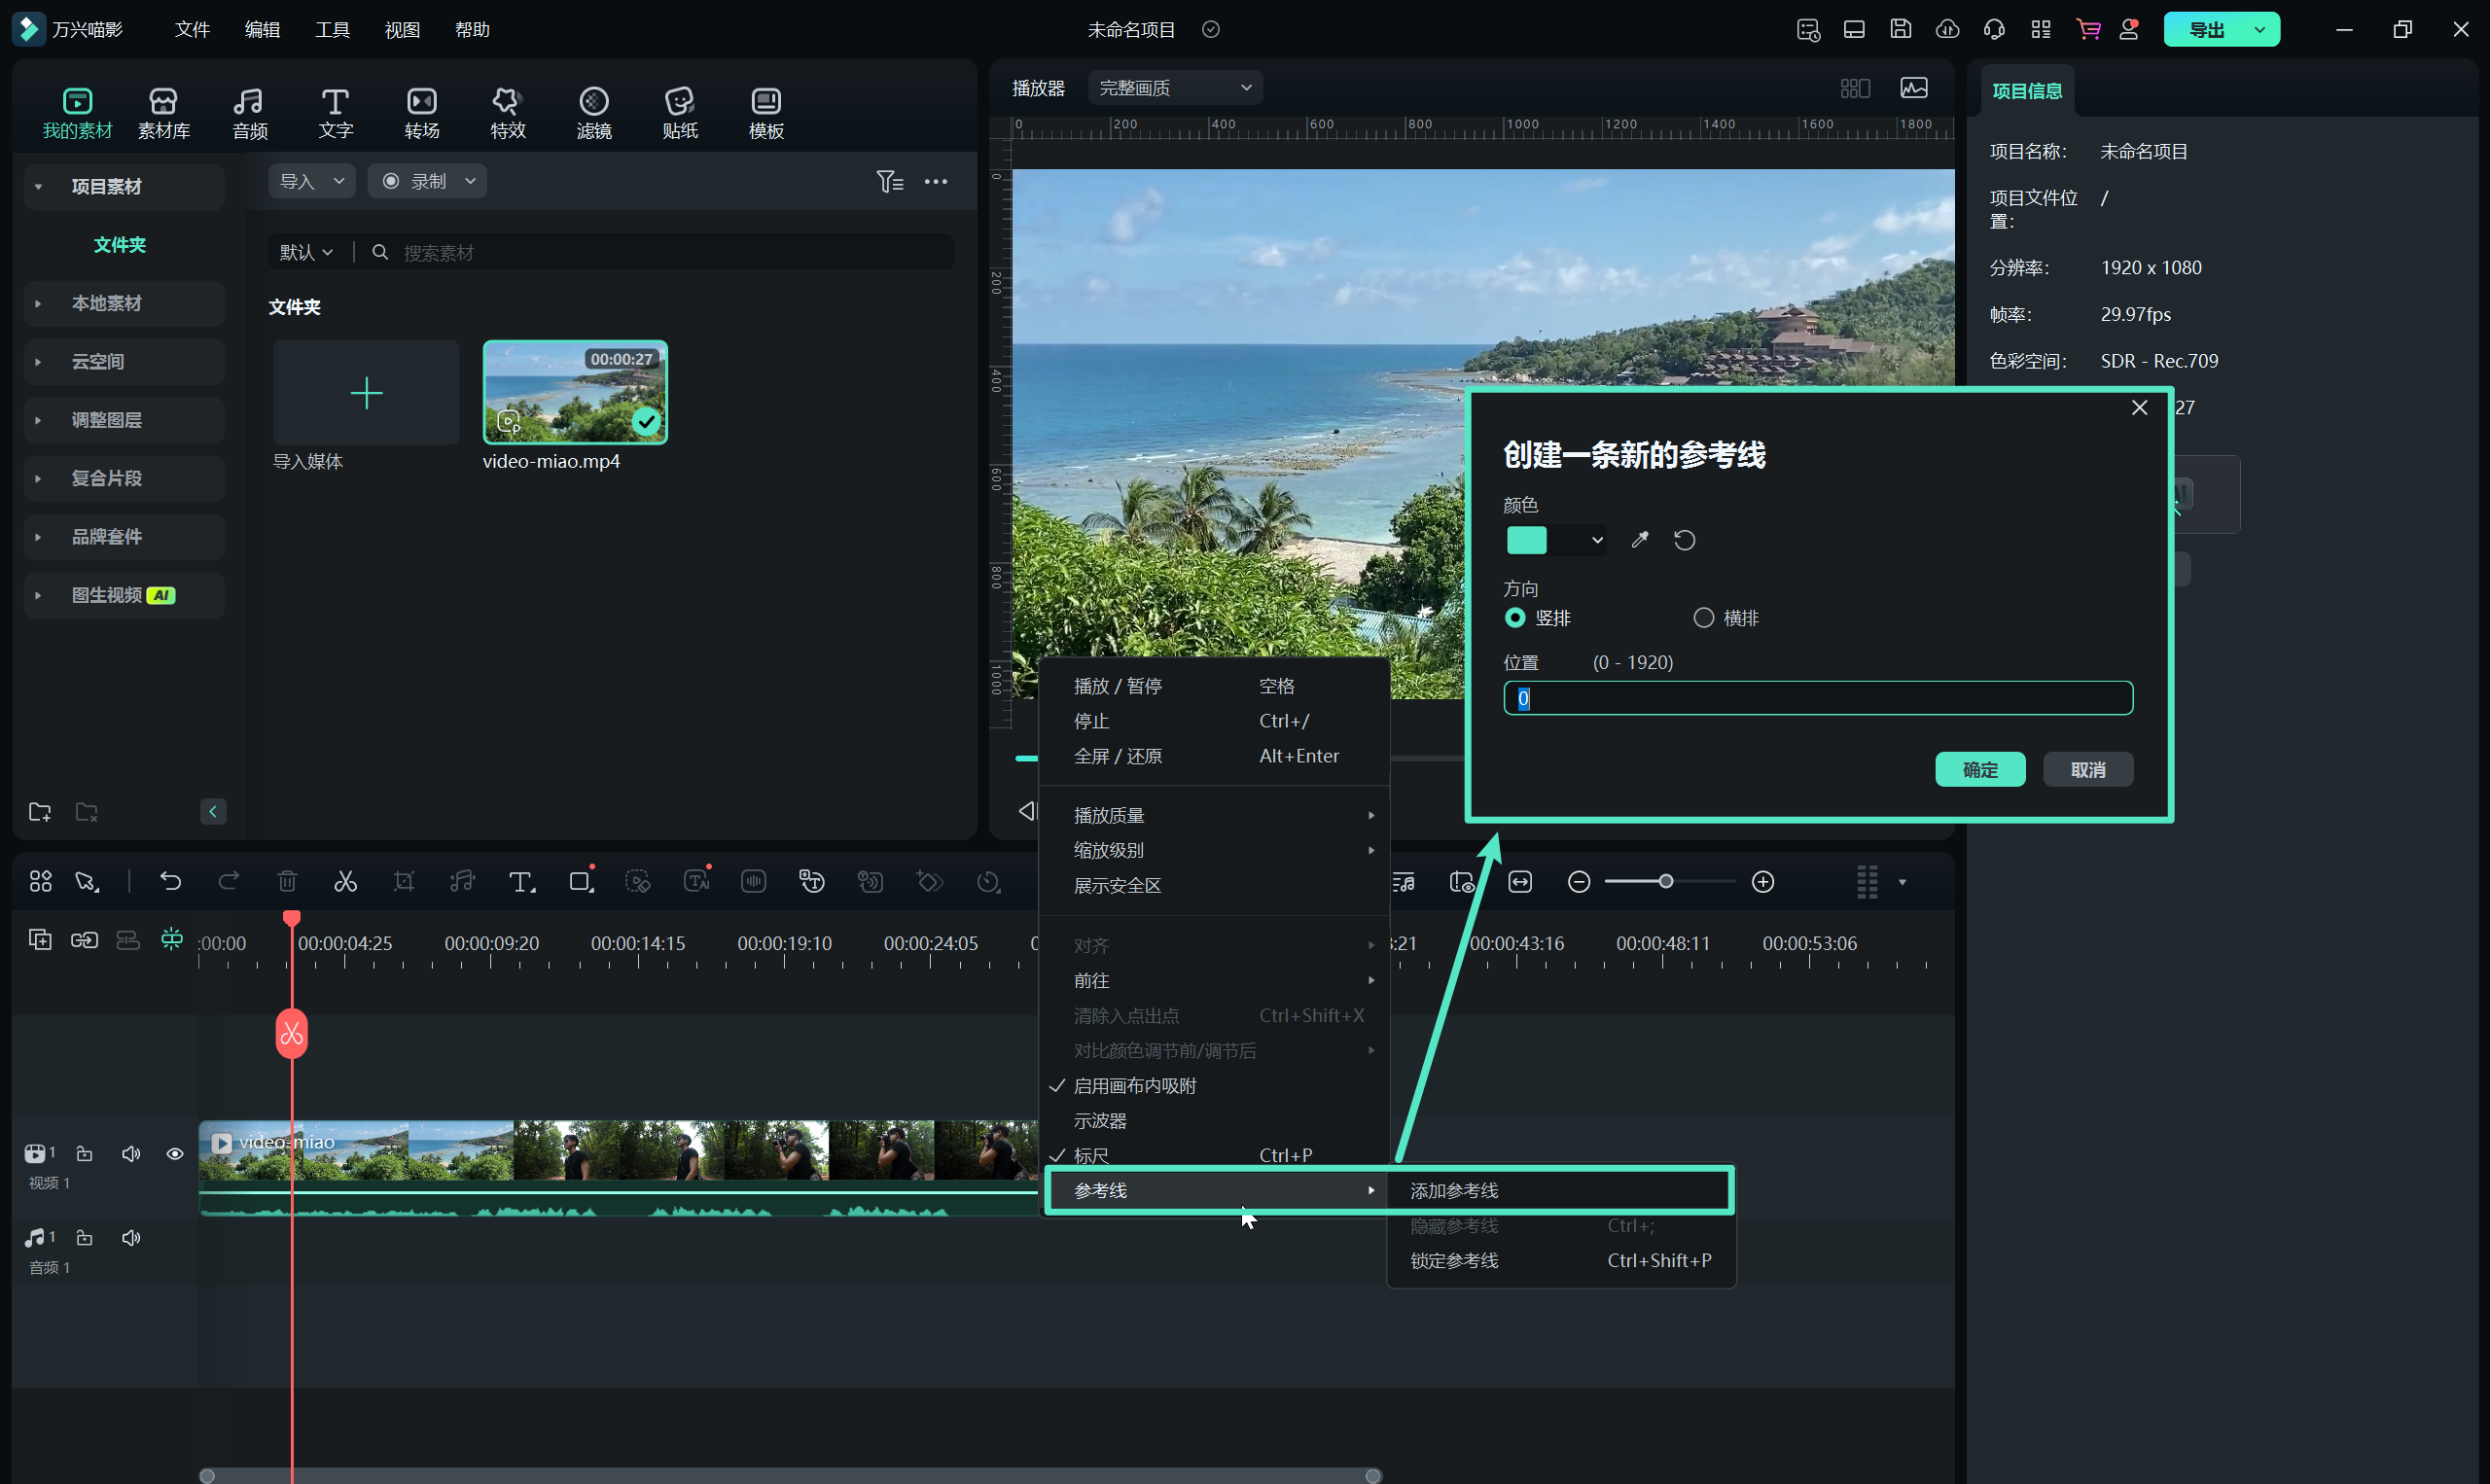Viewport: 2490px width, 1484px height.
Task: Hide video track 1 with eye icon
Action: (x=175, y=1154)
